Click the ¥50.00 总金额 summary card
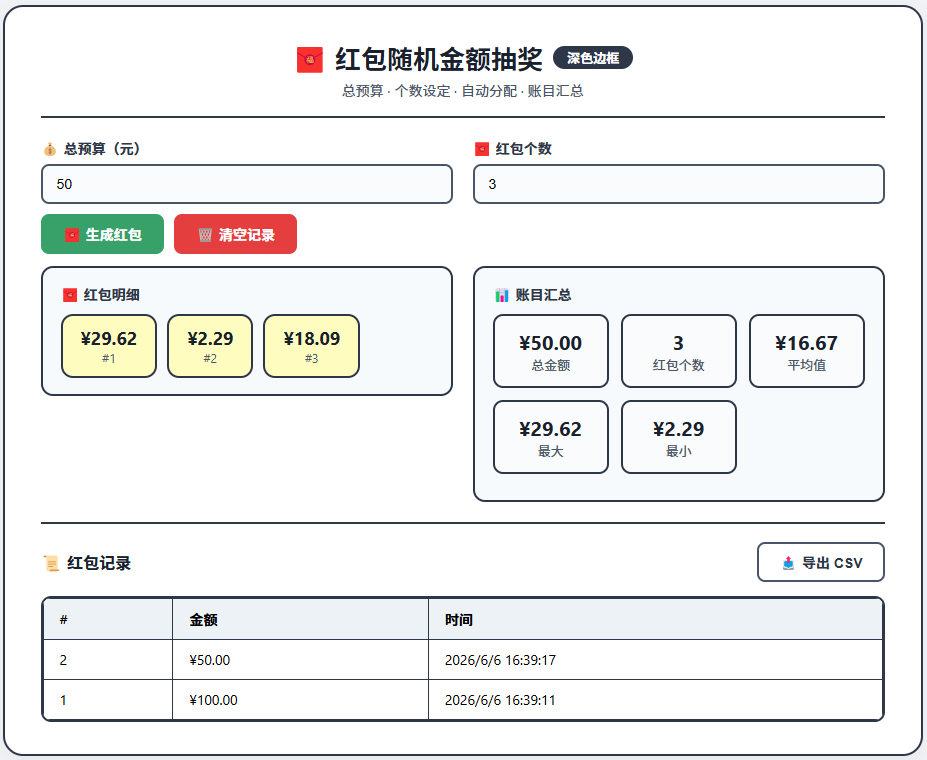Screen dimensions: 927x760 pyautogui.click(x=551, y=351)
